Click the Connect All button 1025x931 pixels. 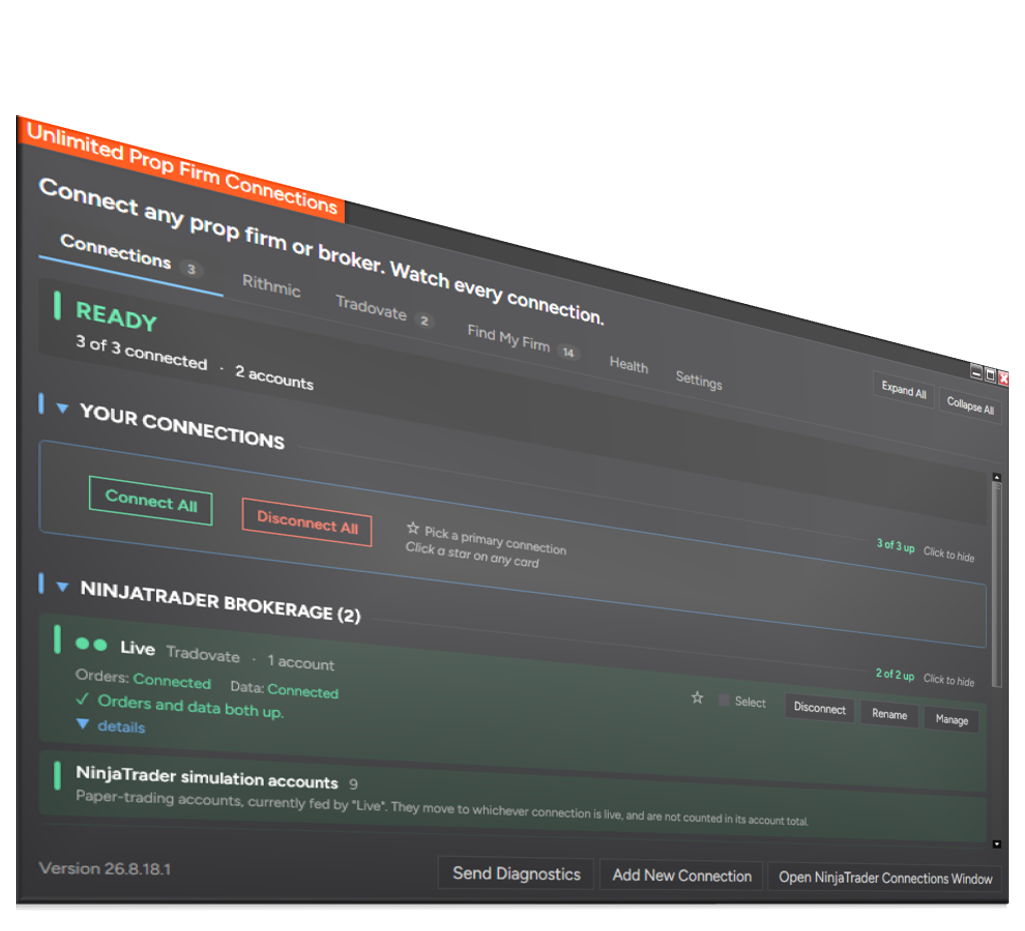tap(150, 501)
